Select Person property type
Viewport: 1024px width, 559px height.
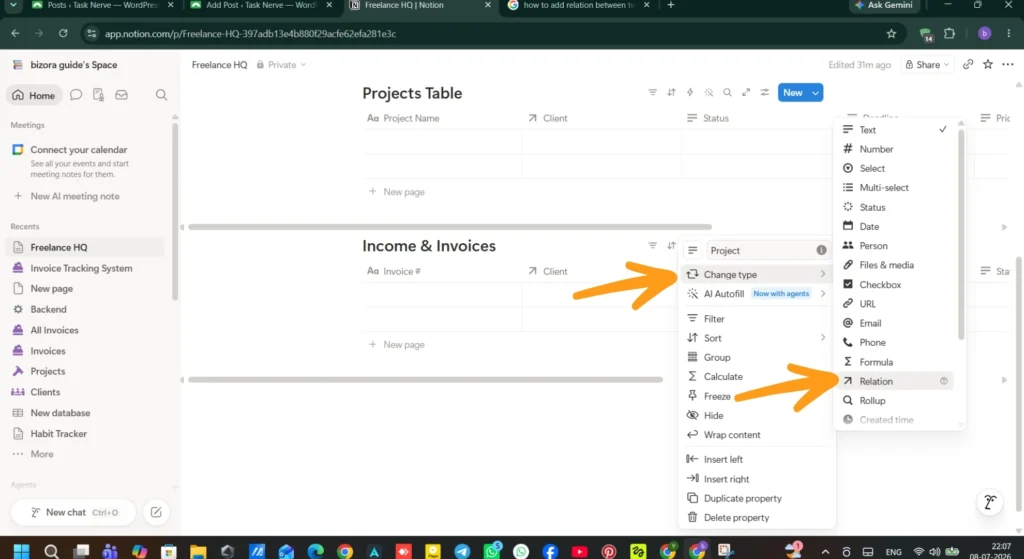pyautogui.click(x=894, y=246)
